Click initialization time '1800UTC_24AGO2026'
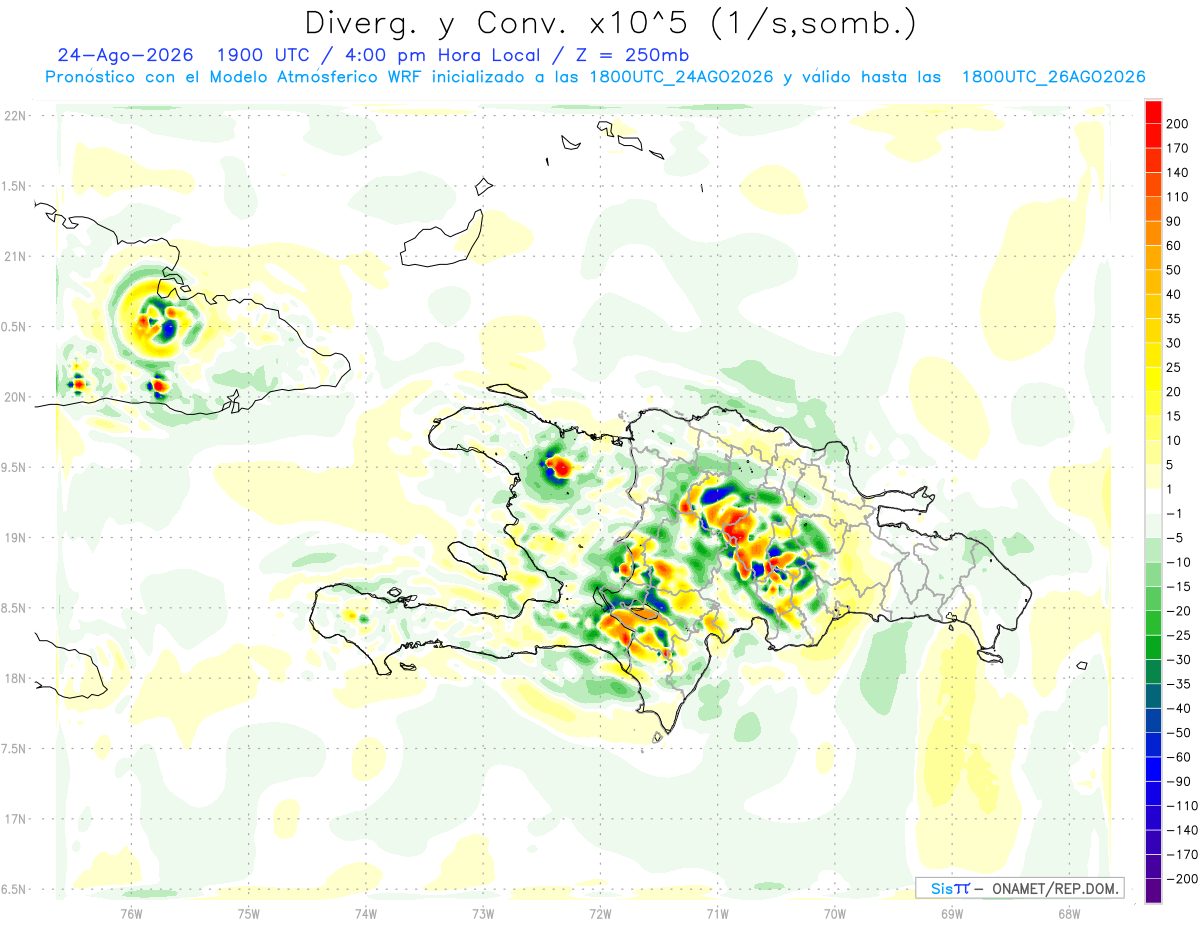The image size is (1200, 927). click(683, 77)
